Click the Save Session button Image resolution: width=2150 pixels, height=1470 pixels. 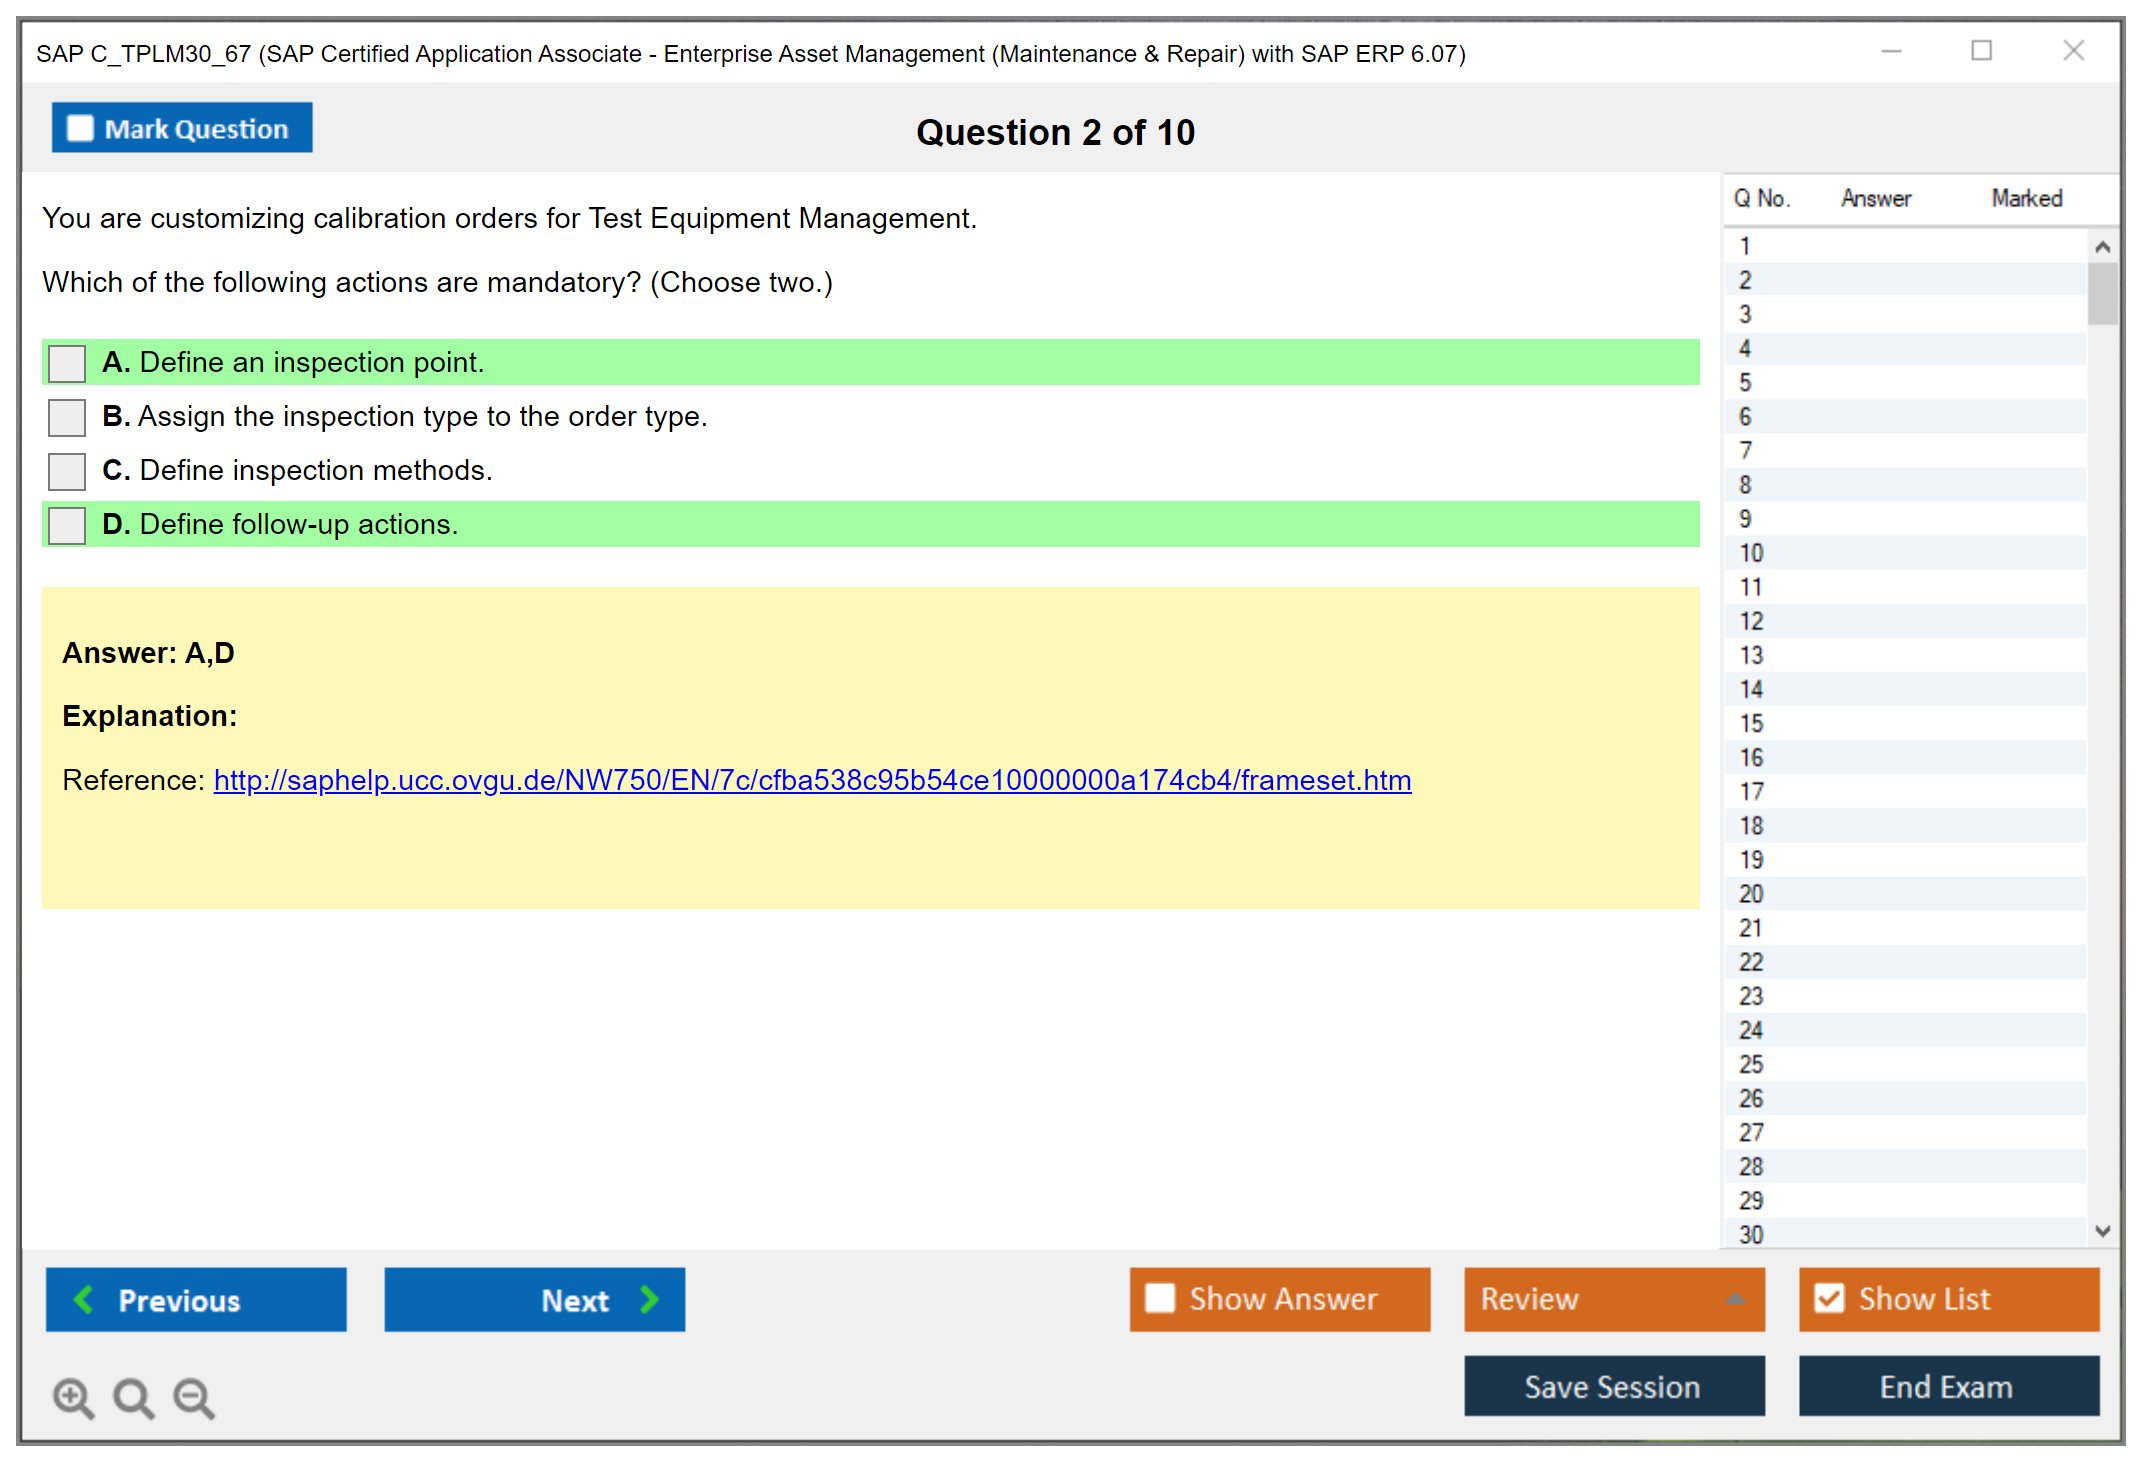click(1613, 1386)
